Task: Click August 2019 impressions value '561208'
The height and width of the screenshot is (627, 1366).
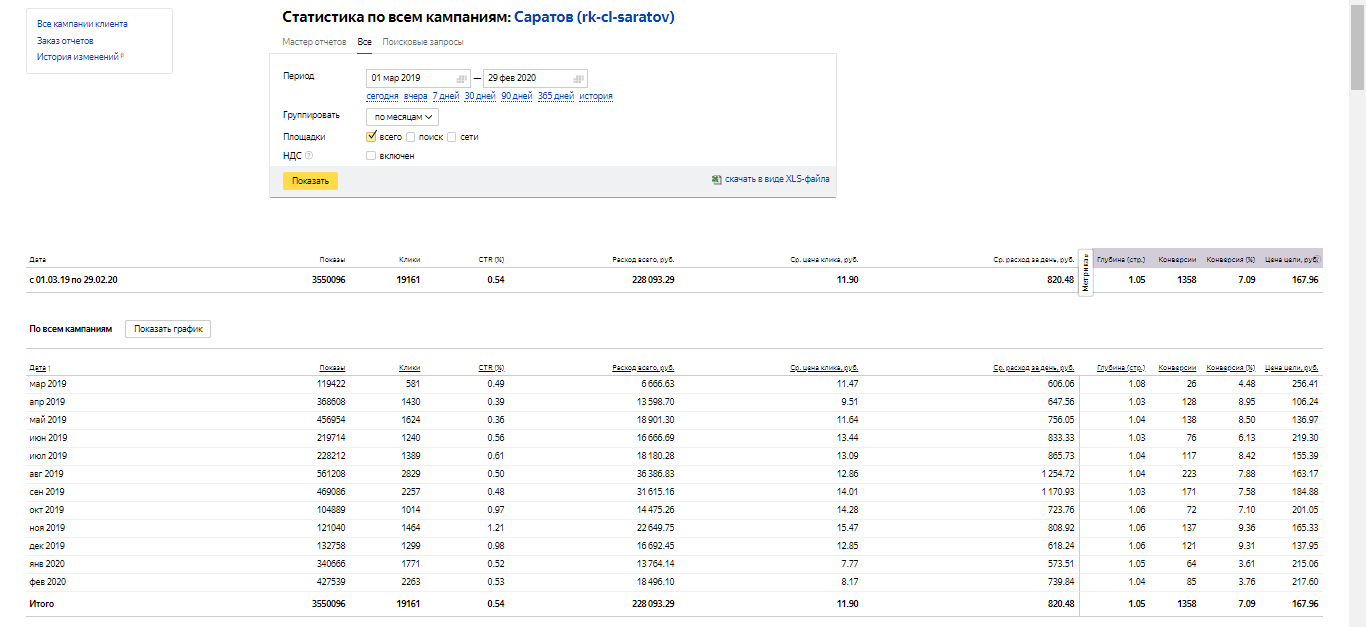Action: [x=329, y=473]
